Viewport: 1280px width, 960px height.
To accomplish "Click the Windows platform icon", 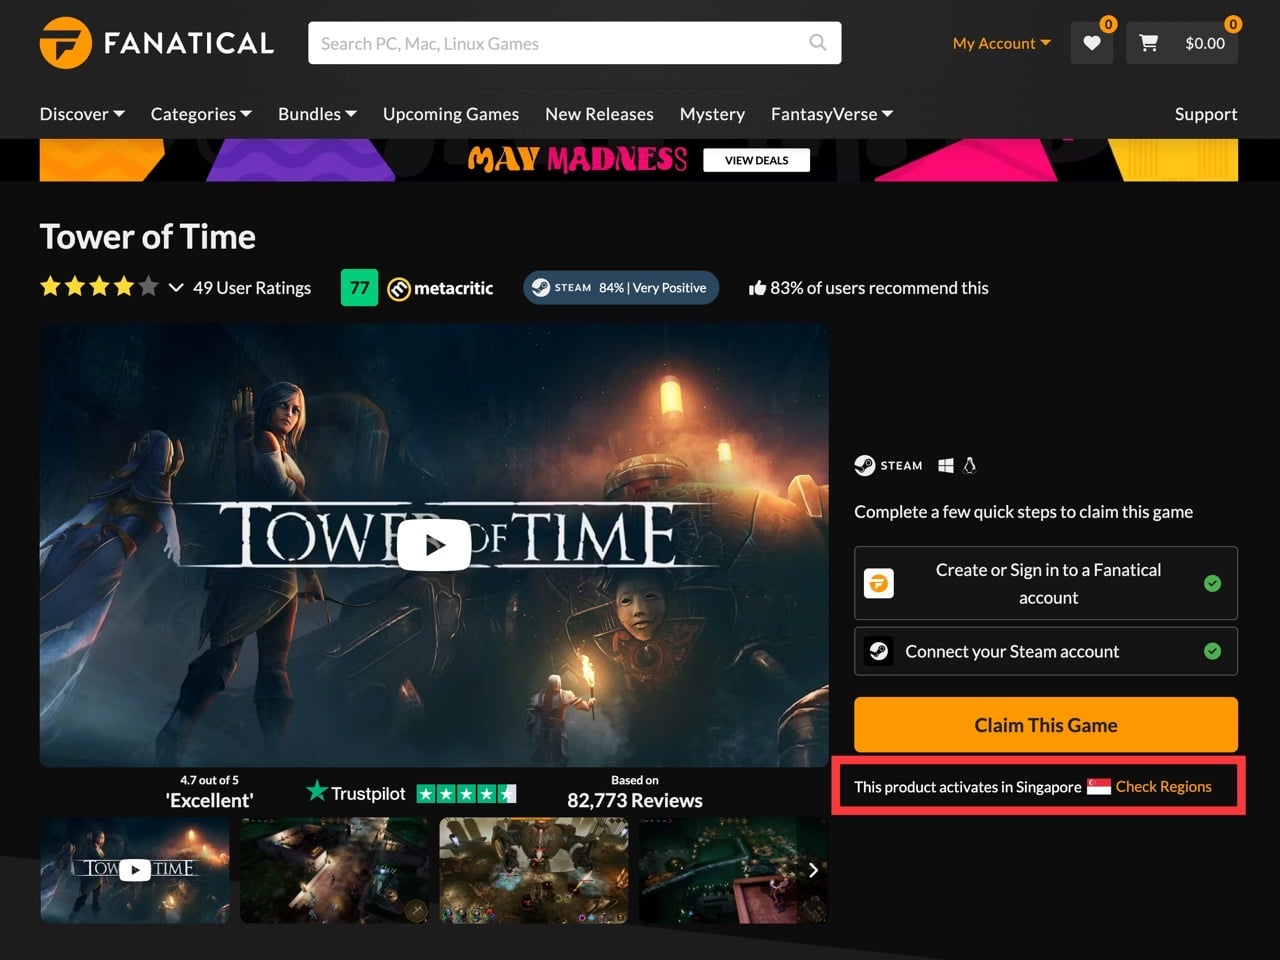I will coord(946,465).
